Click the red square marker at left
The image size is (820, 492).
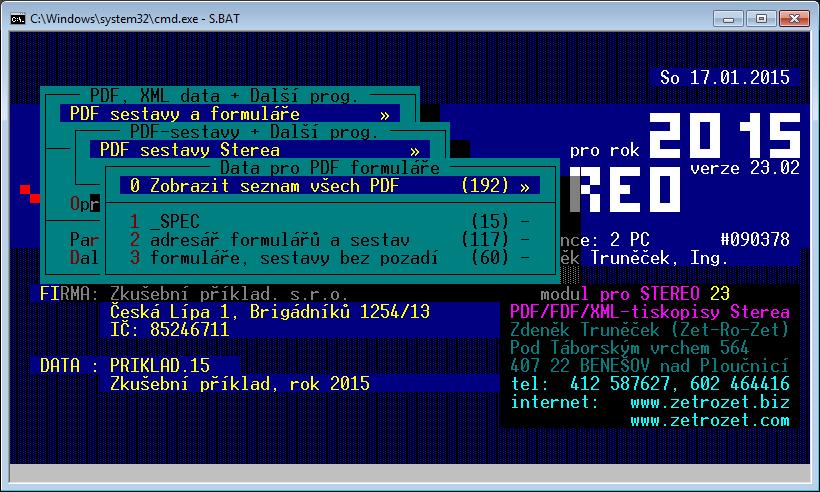(x=30, y=193)
